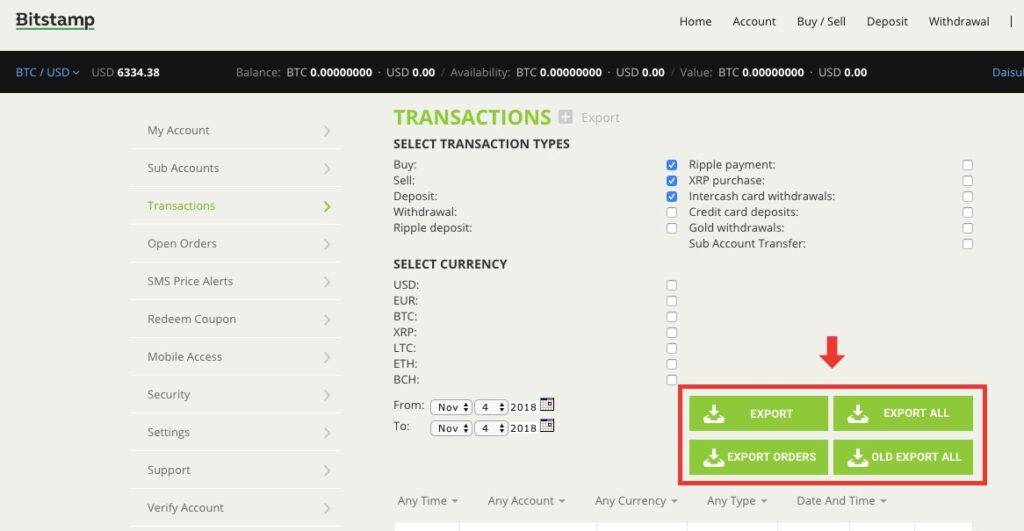Click the arrow icon next to Security

(x=327, y=395)
